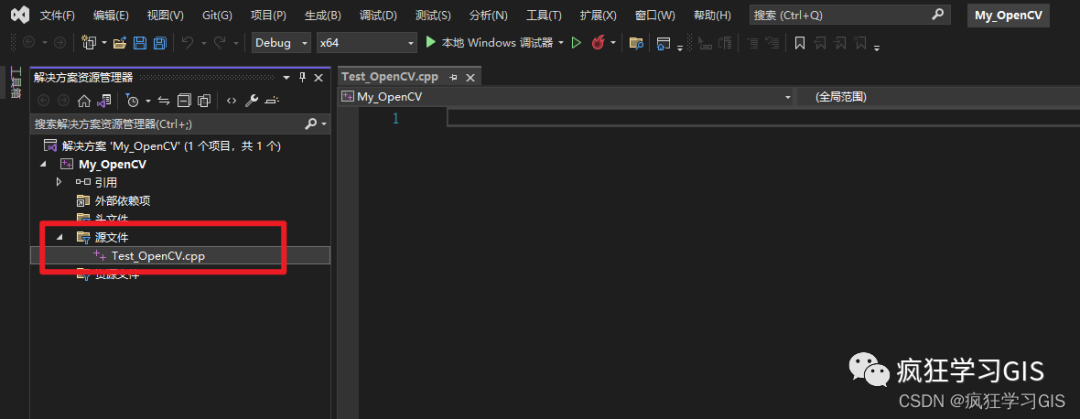
Task: Click the Open File folder icon
Action: click(119, 43)
